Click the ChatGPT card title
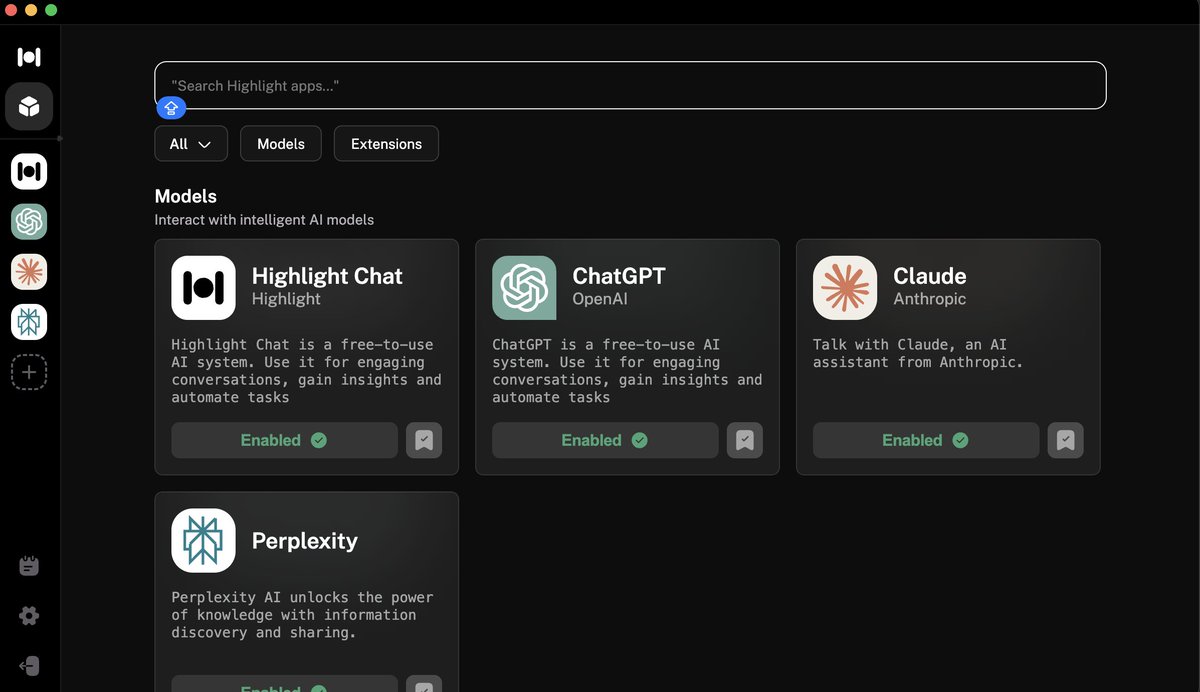The height and width of the screenshot is (692, 1200). tap(619, 276)
